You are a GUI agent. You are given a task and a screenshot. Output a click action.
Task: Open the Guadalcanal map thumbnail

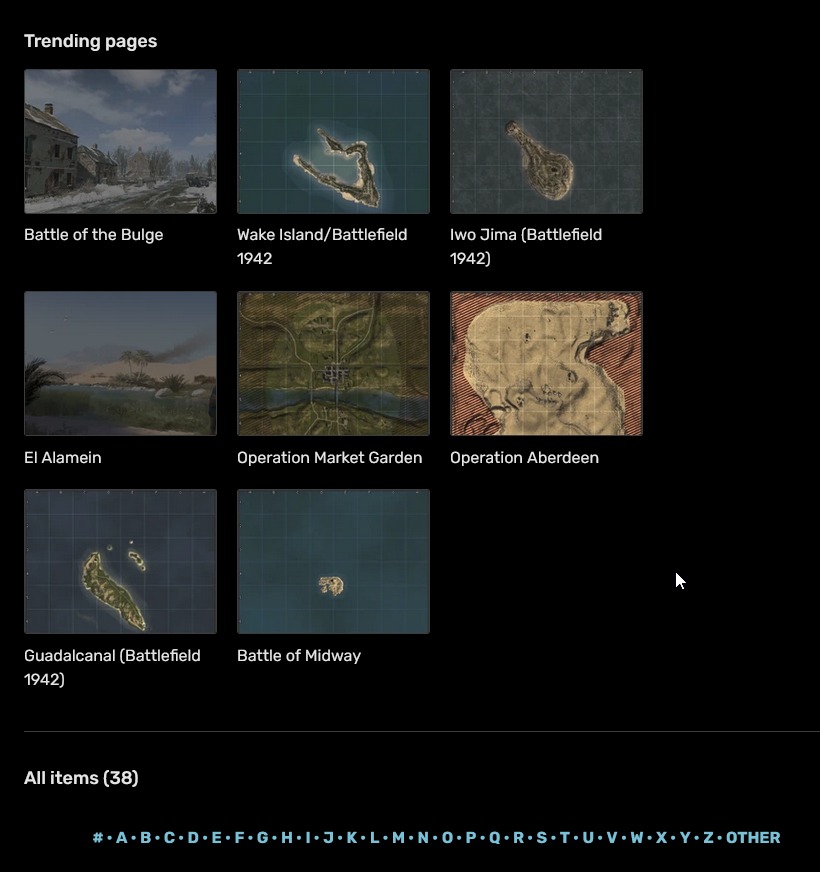[x=120, y=561]
